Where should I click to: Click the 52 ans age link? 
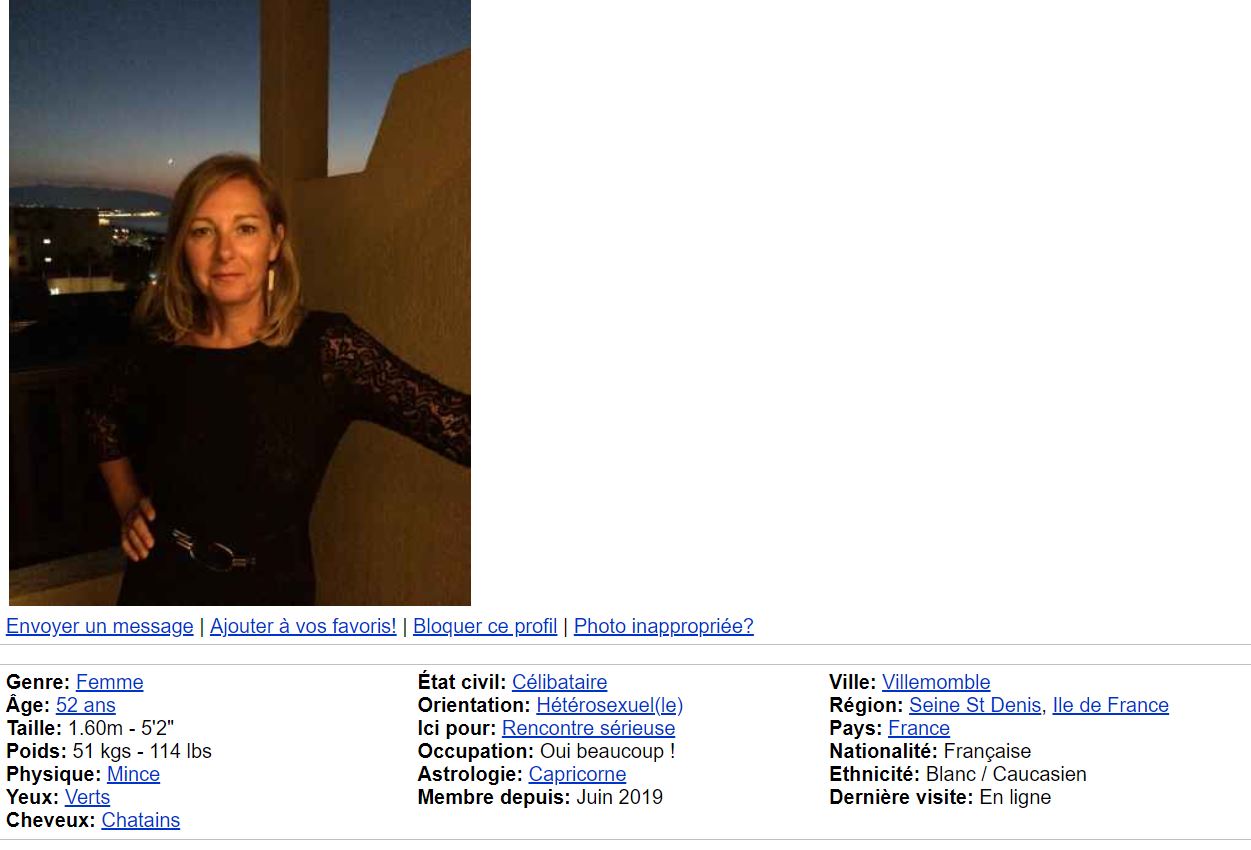pyautogui.click(x=86, y=705)
